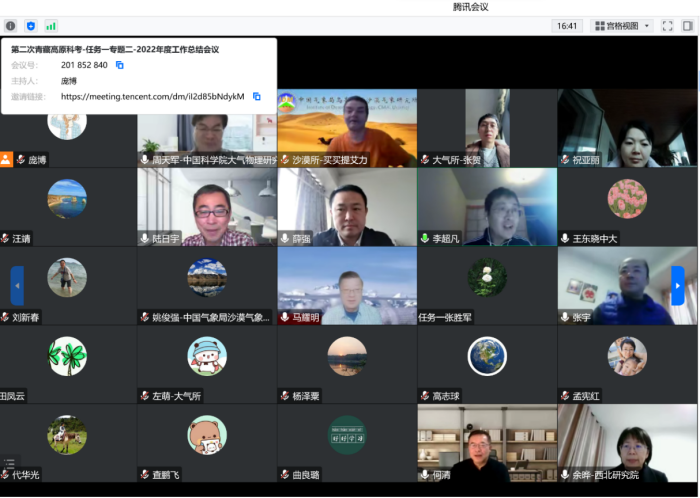Go to previous page of participants

pos(17,285)
